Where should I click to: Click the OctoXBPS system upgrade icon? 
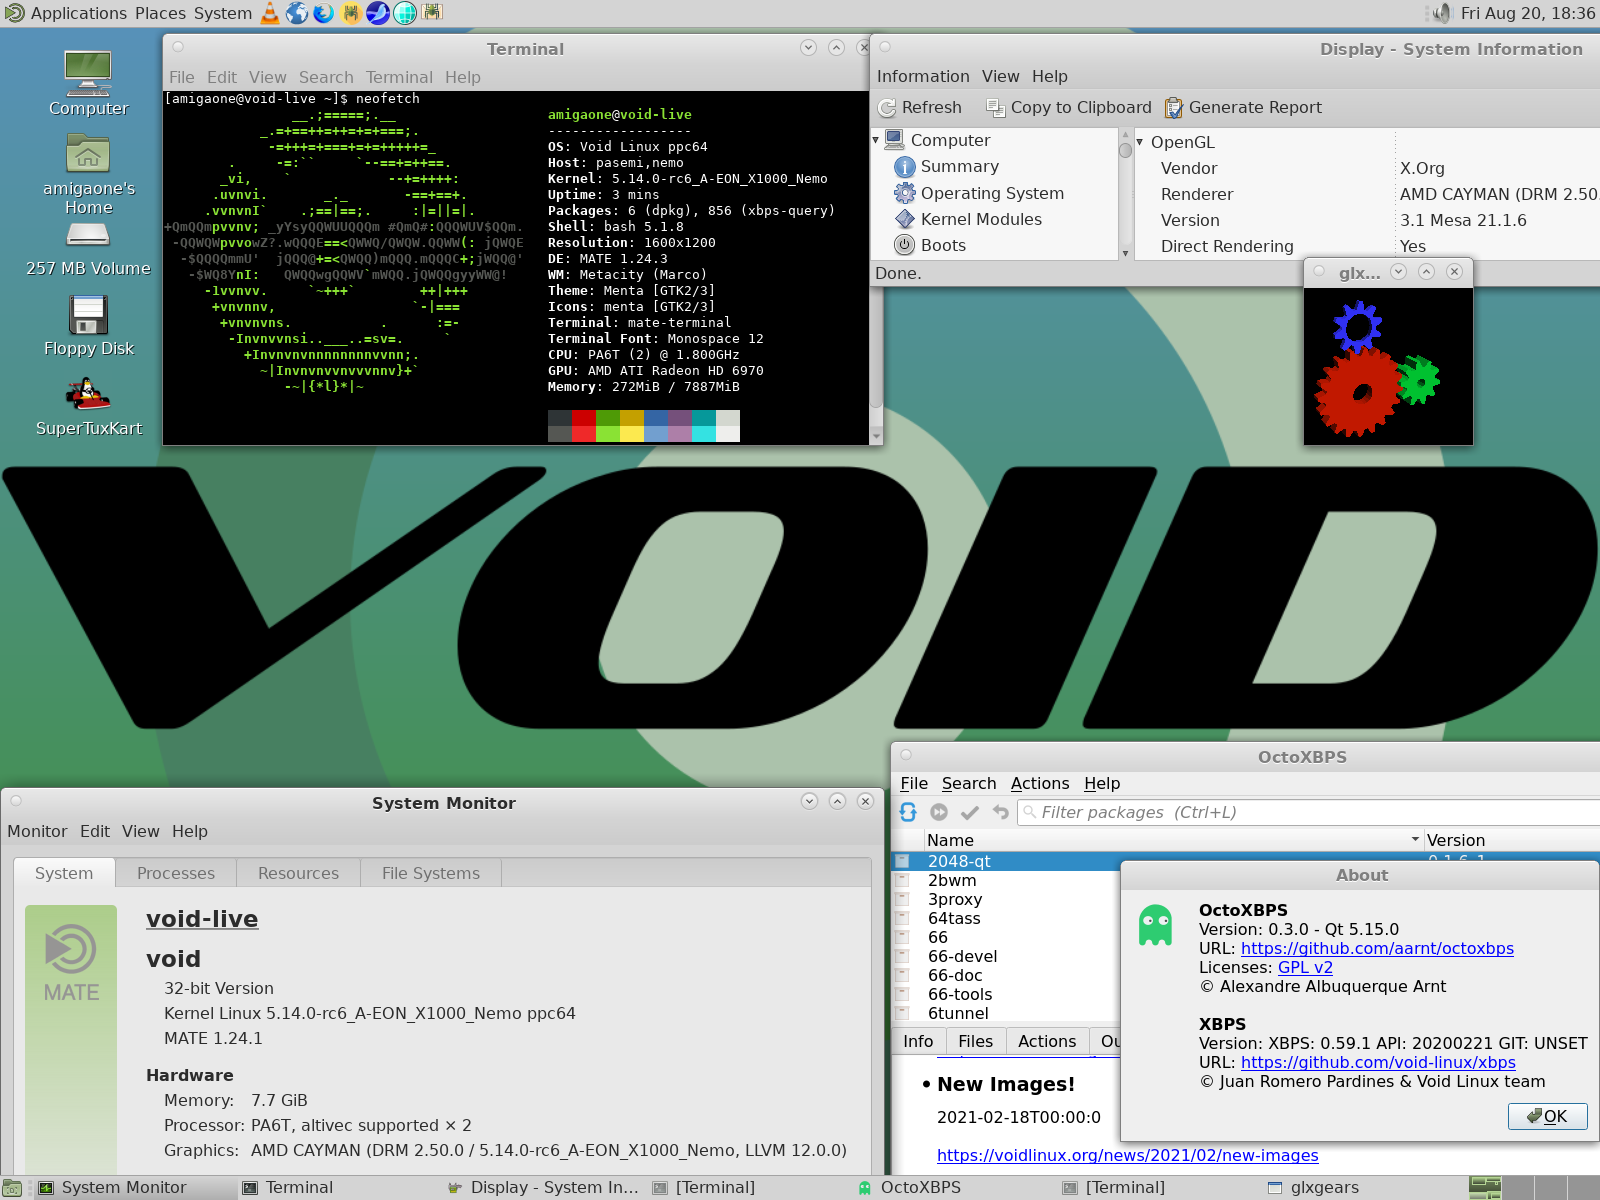click(x=939, y=812)
